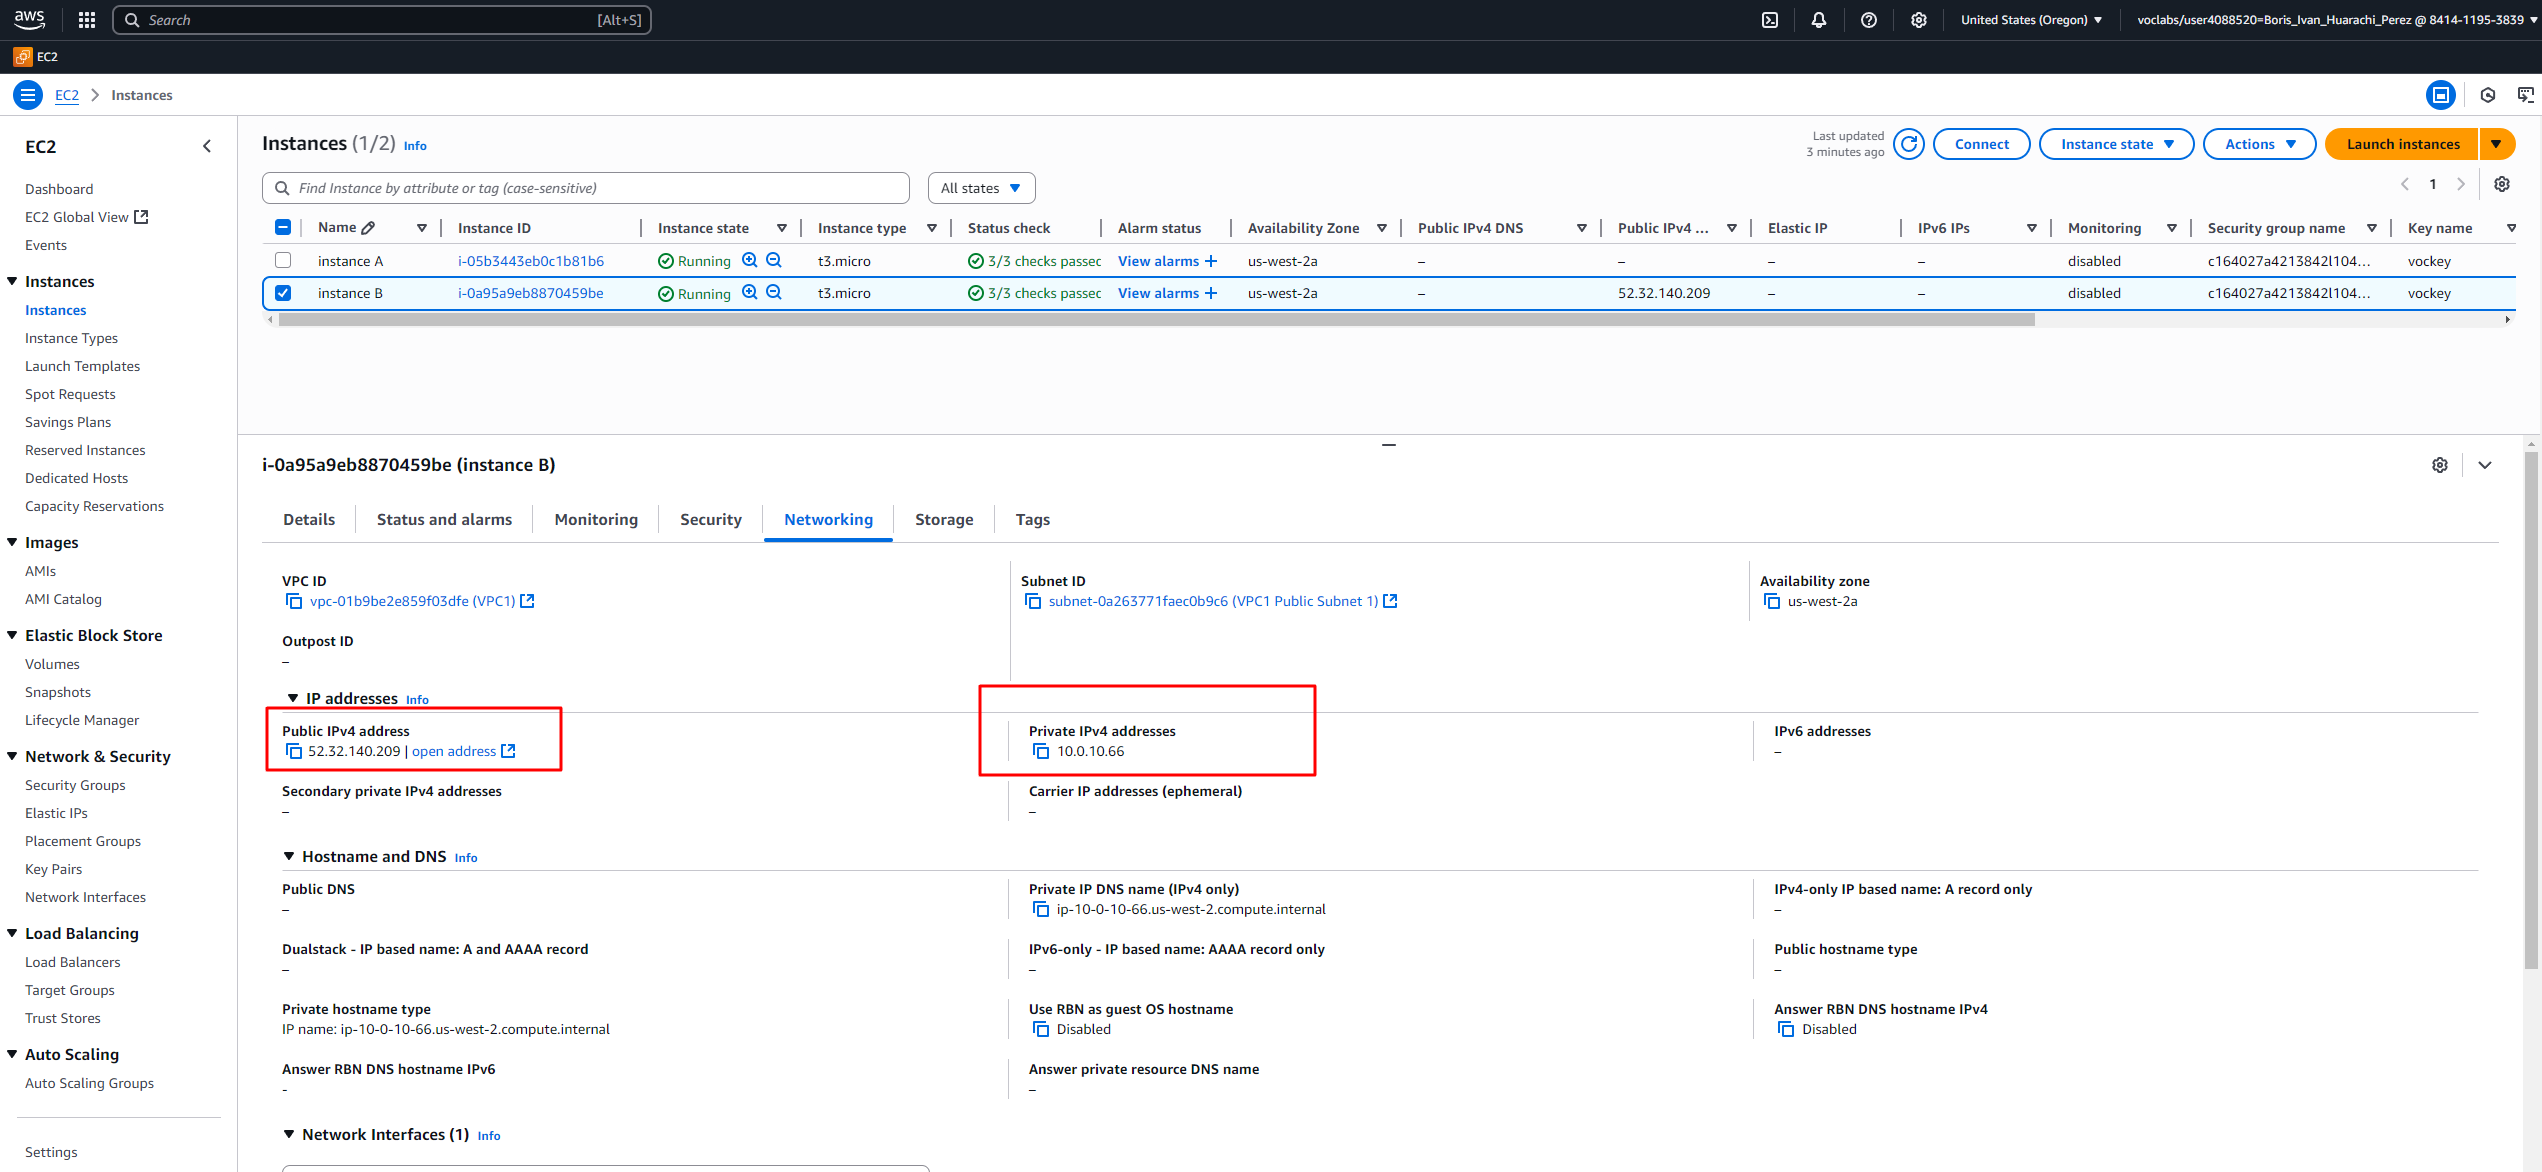Sort by Availability Zone column header
This screenshot has width=2542, height=1172.
[1303, 228]
